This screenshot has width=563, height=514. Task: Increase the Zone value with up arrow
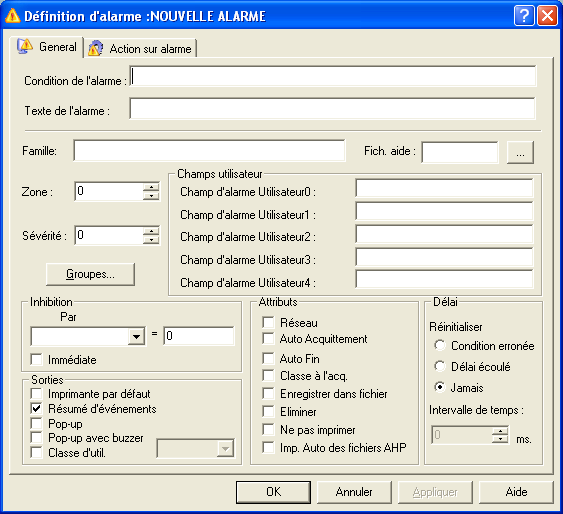151,187
